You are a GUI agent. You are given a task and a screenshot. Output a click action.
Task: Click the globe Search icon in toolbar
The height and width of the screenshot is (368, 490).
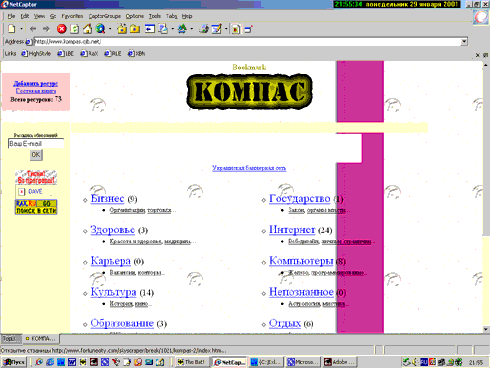coord(100,29)
